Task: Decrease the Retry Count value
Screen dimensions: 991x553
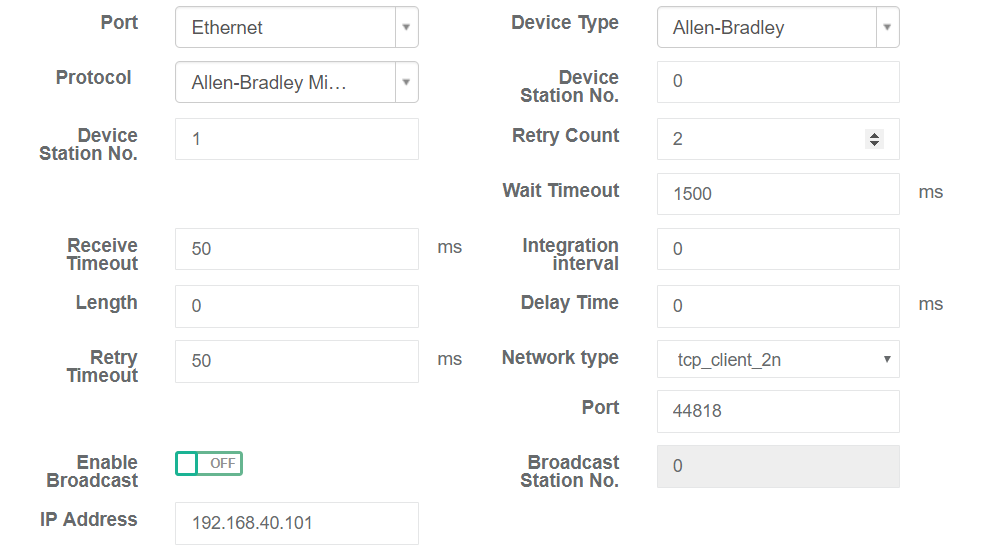Action: point(874,144)
